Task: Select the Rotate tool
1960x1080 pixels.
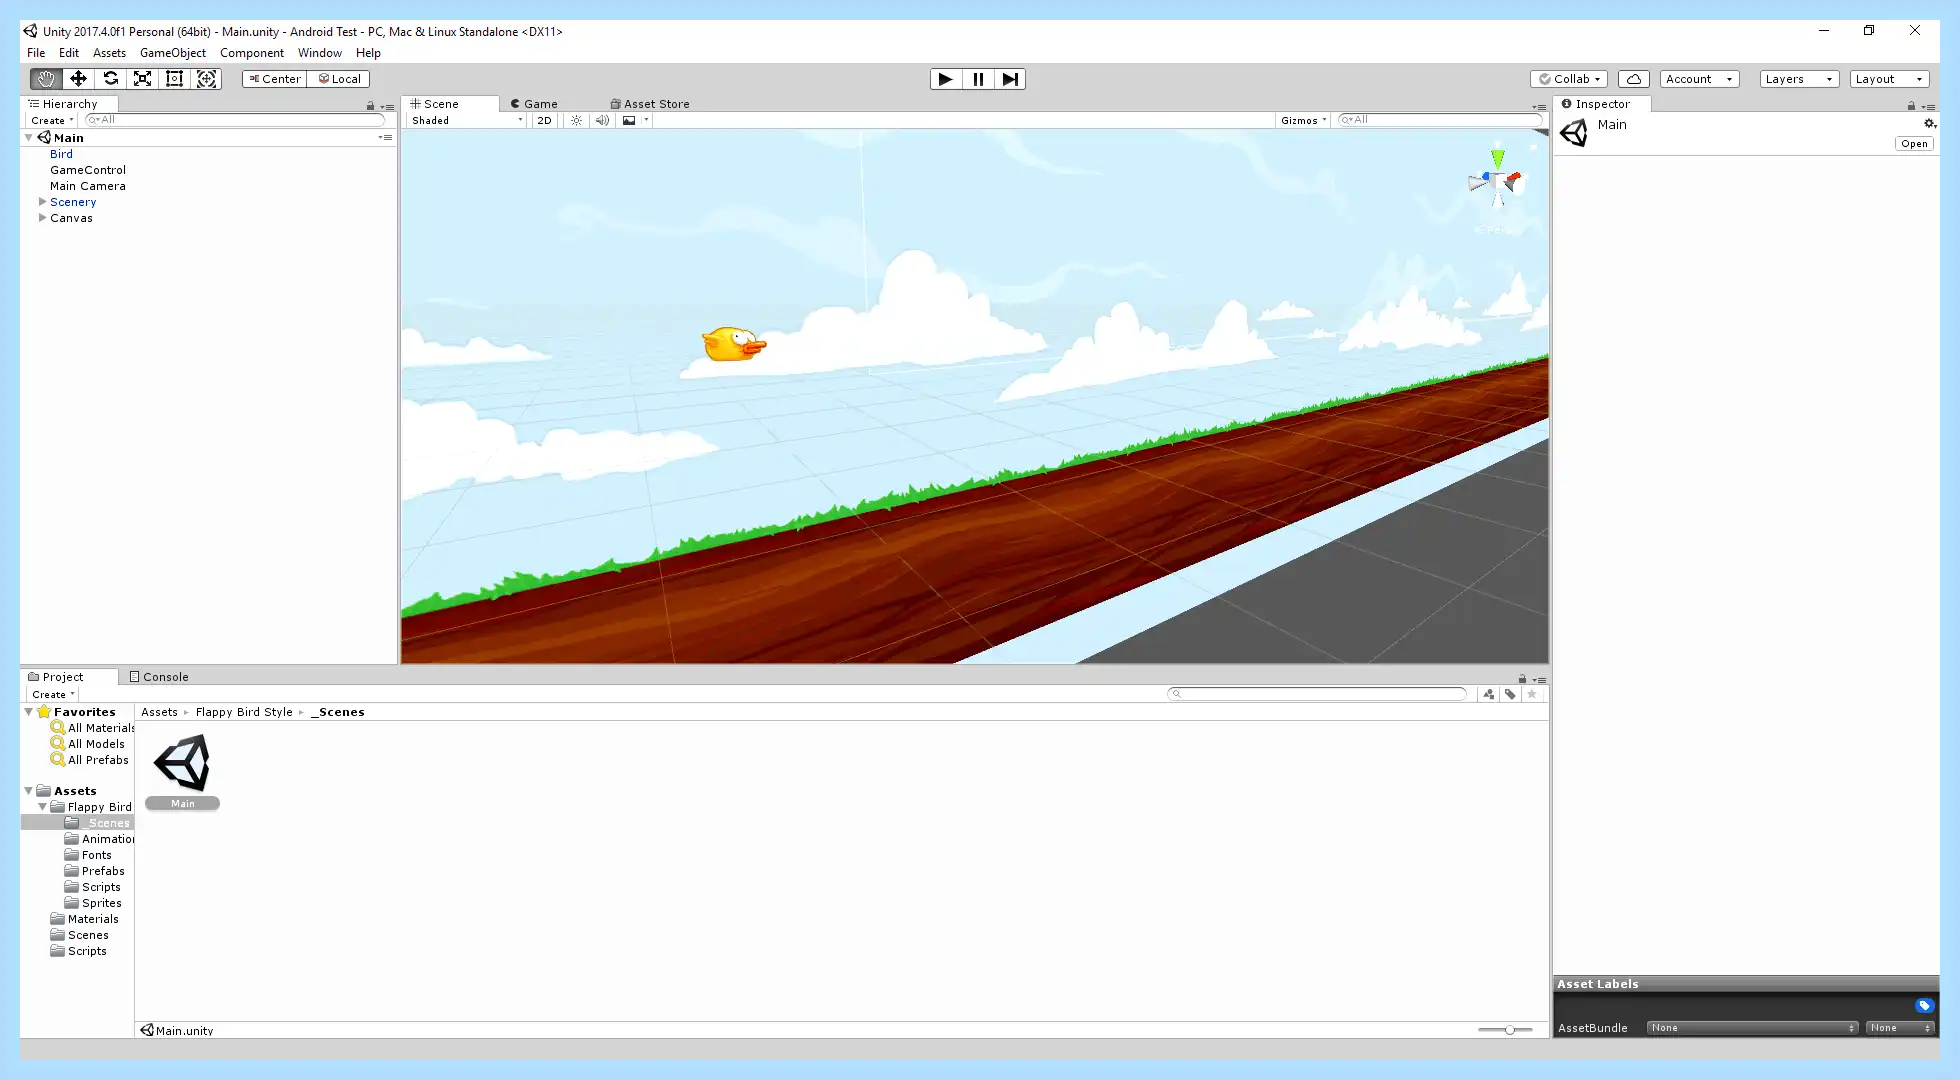Action: [x=110, y=79]
